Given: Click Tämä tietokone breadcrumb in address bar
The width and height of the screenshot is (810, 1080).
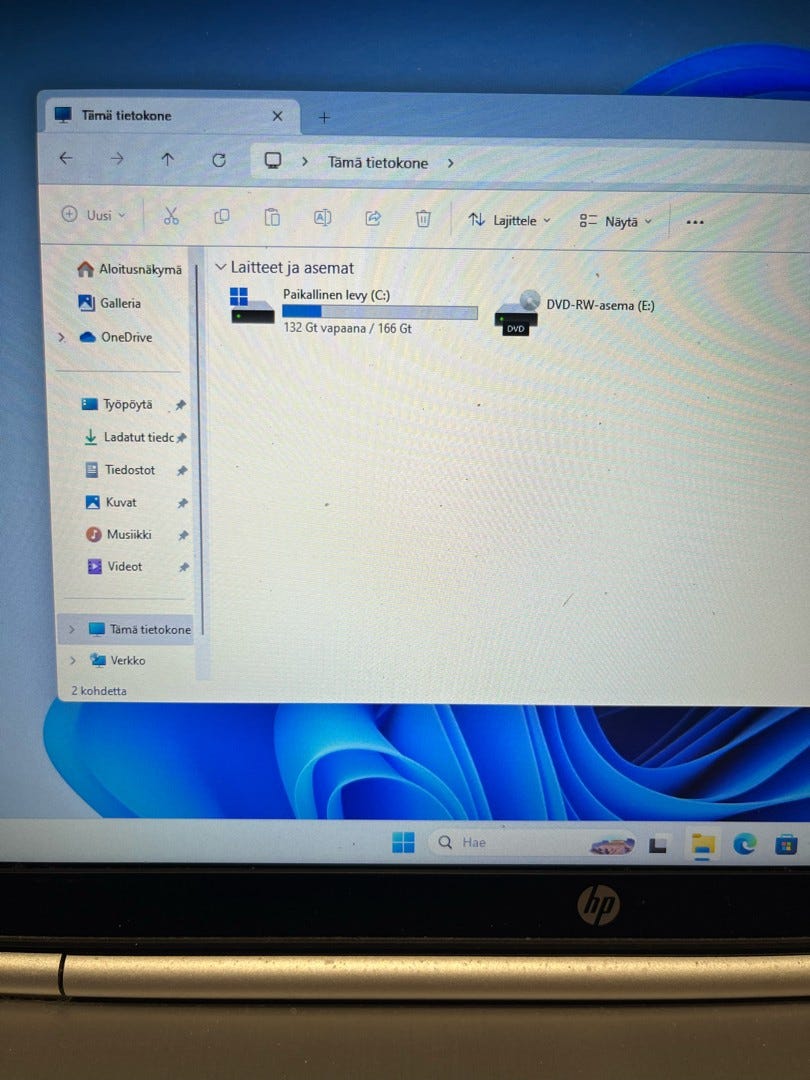Looking at the screenshot, I should (x=377, y=163).
